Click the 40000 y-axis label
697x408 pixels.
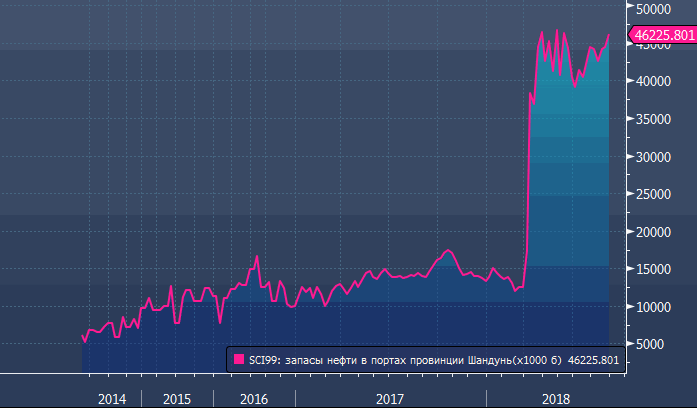(655, 82)
